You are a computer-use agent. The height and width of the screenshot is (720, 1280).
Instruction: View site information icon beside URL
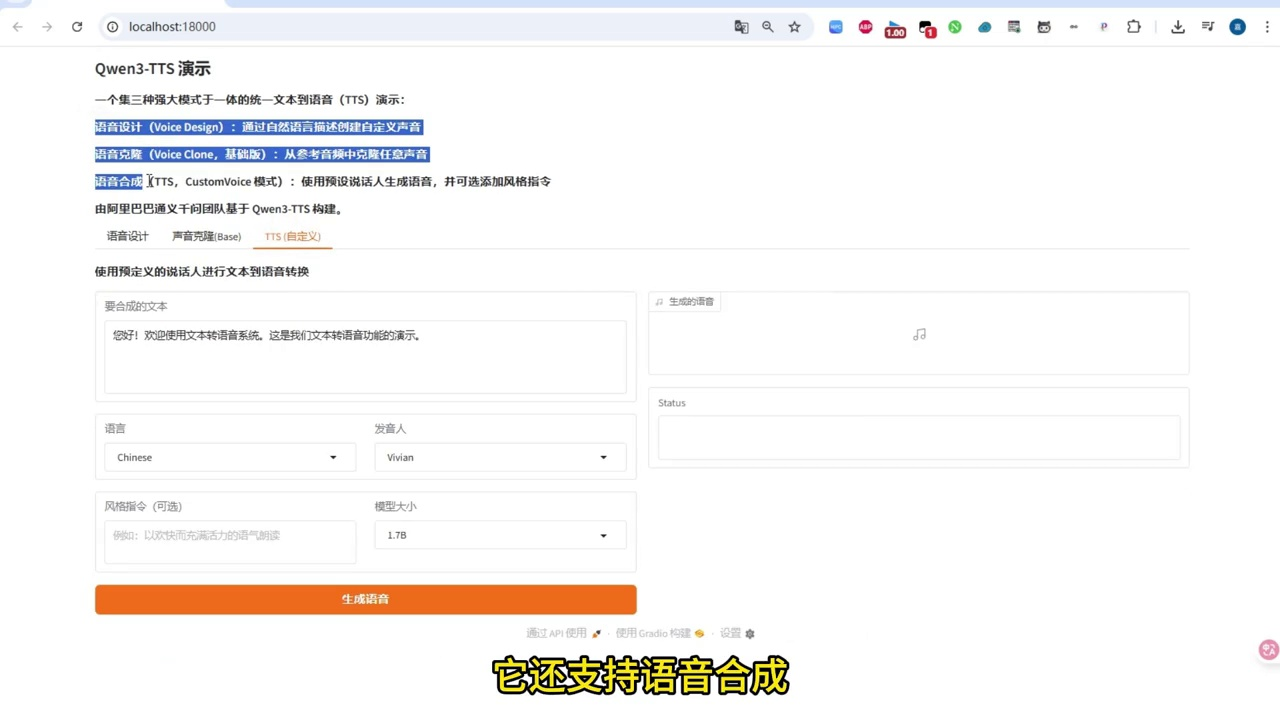tap(113, 27)
